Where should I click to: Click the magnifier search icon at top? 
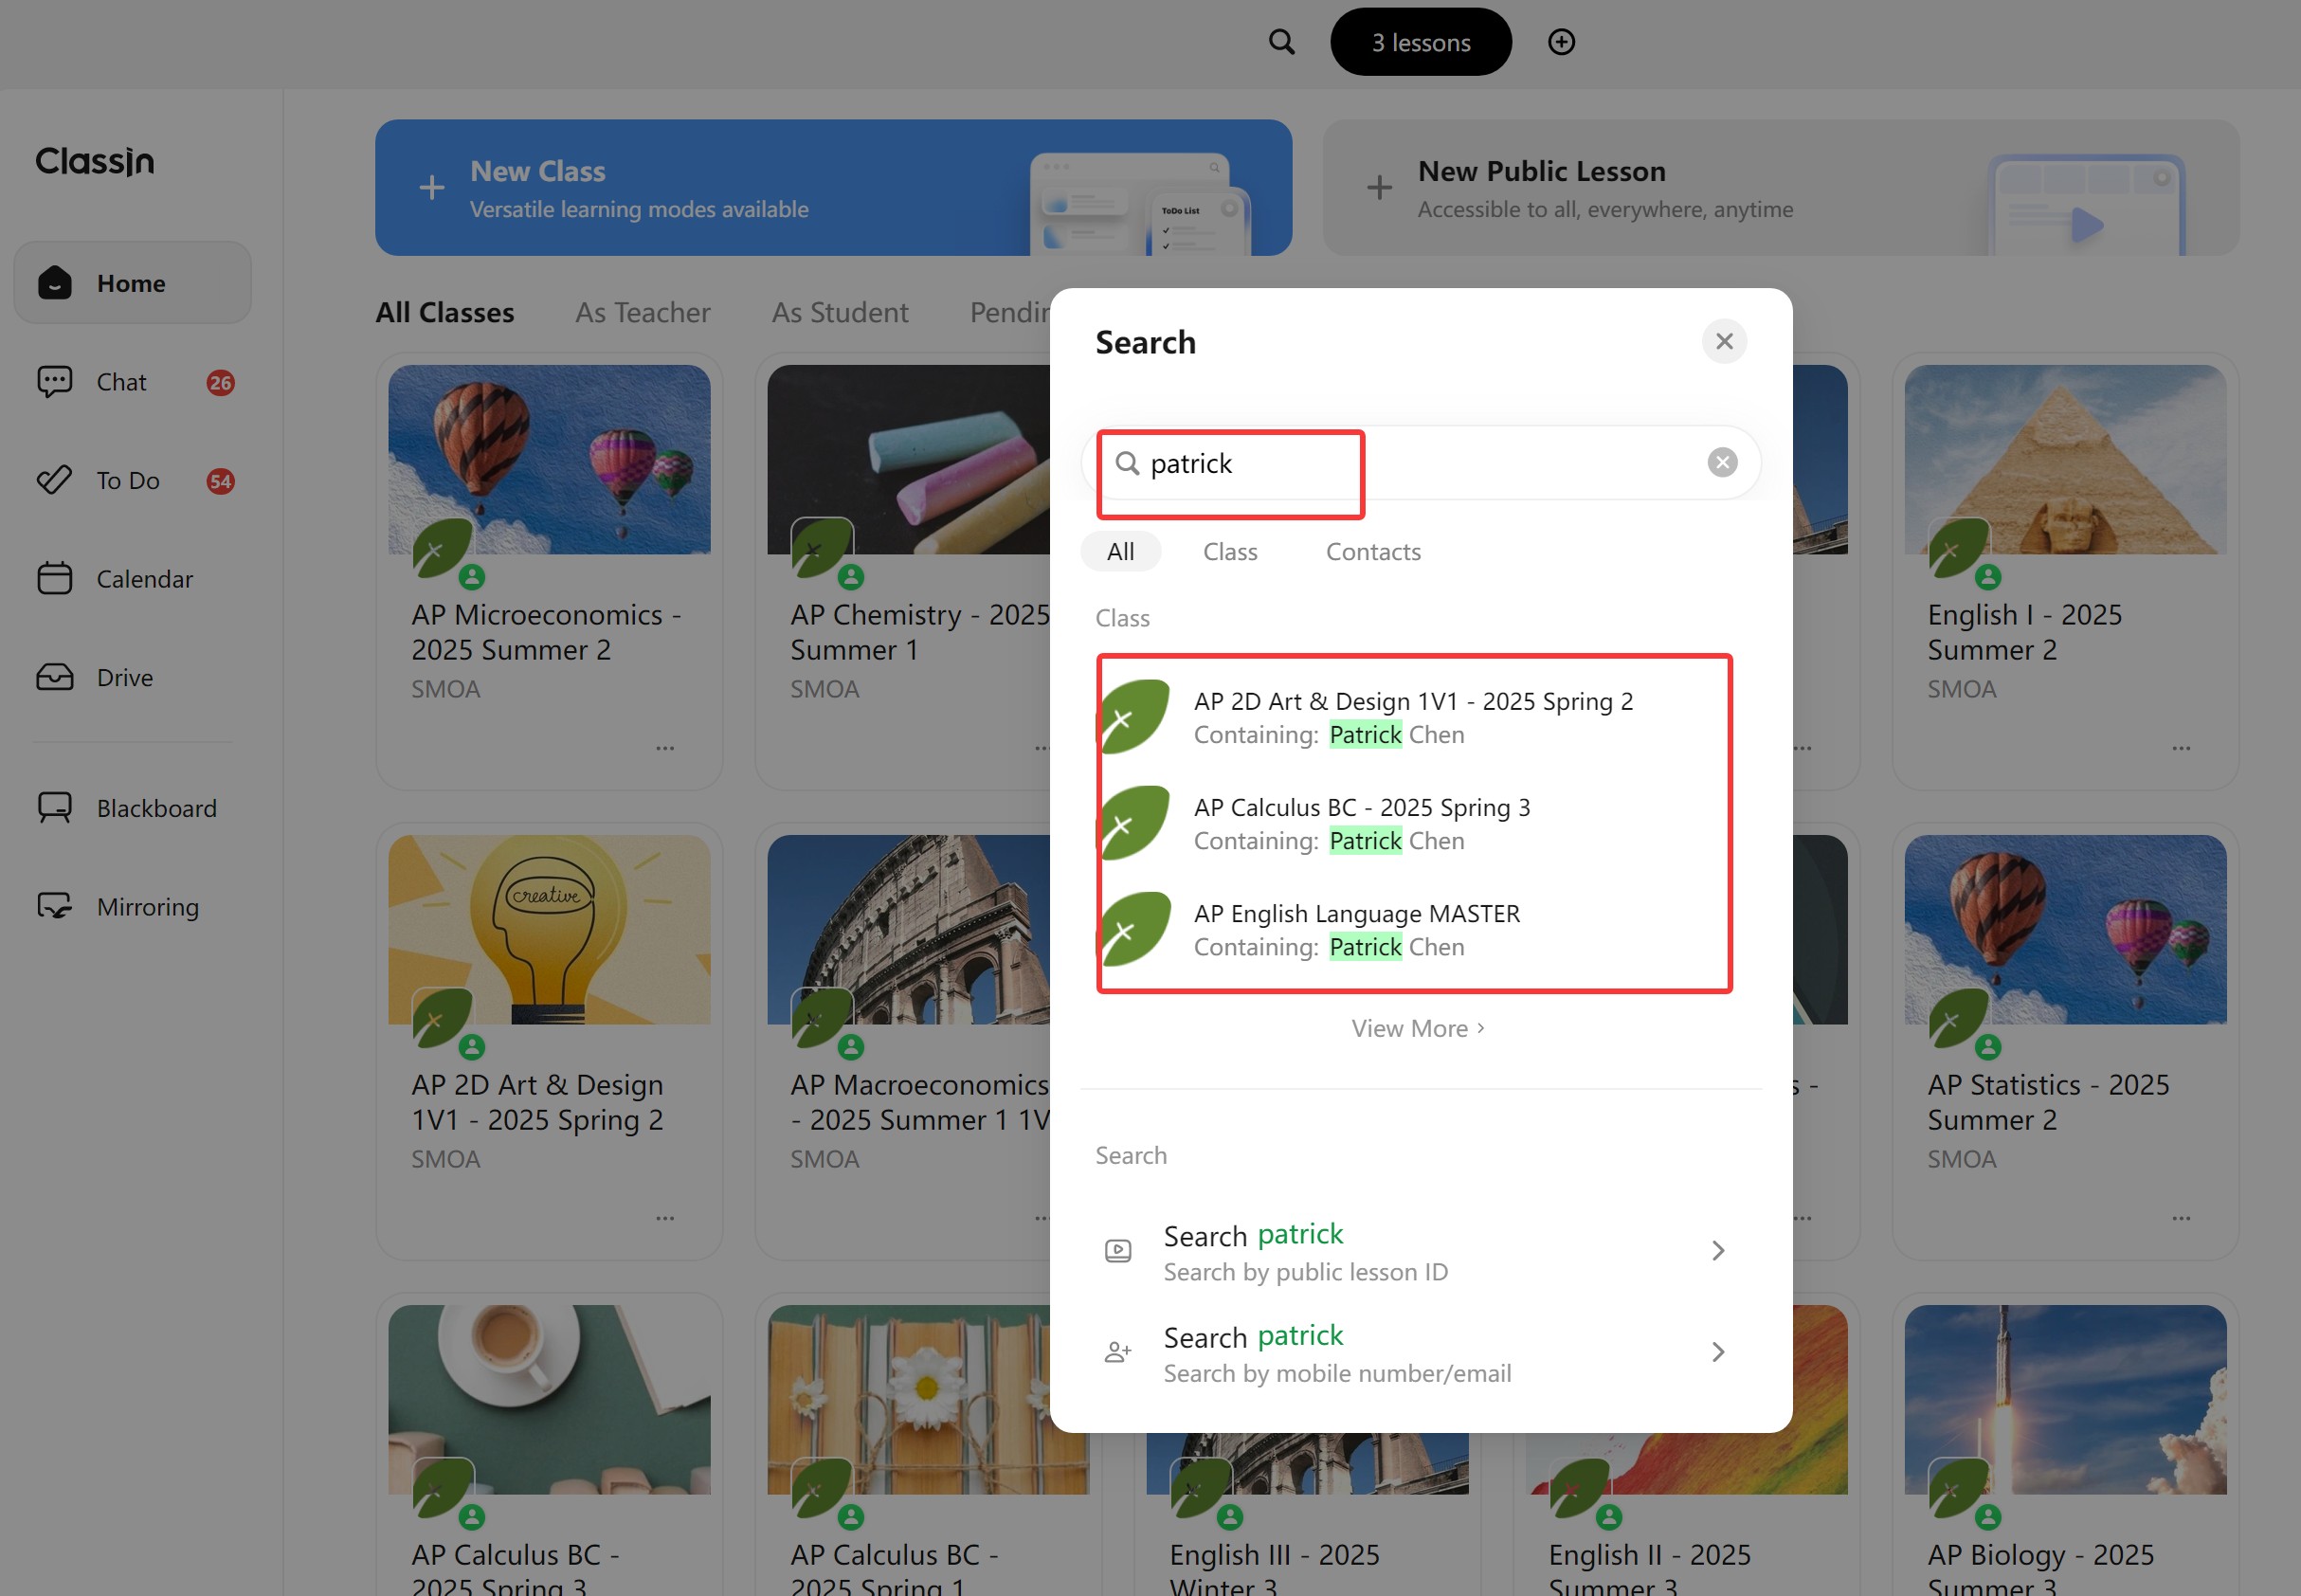1281,42
